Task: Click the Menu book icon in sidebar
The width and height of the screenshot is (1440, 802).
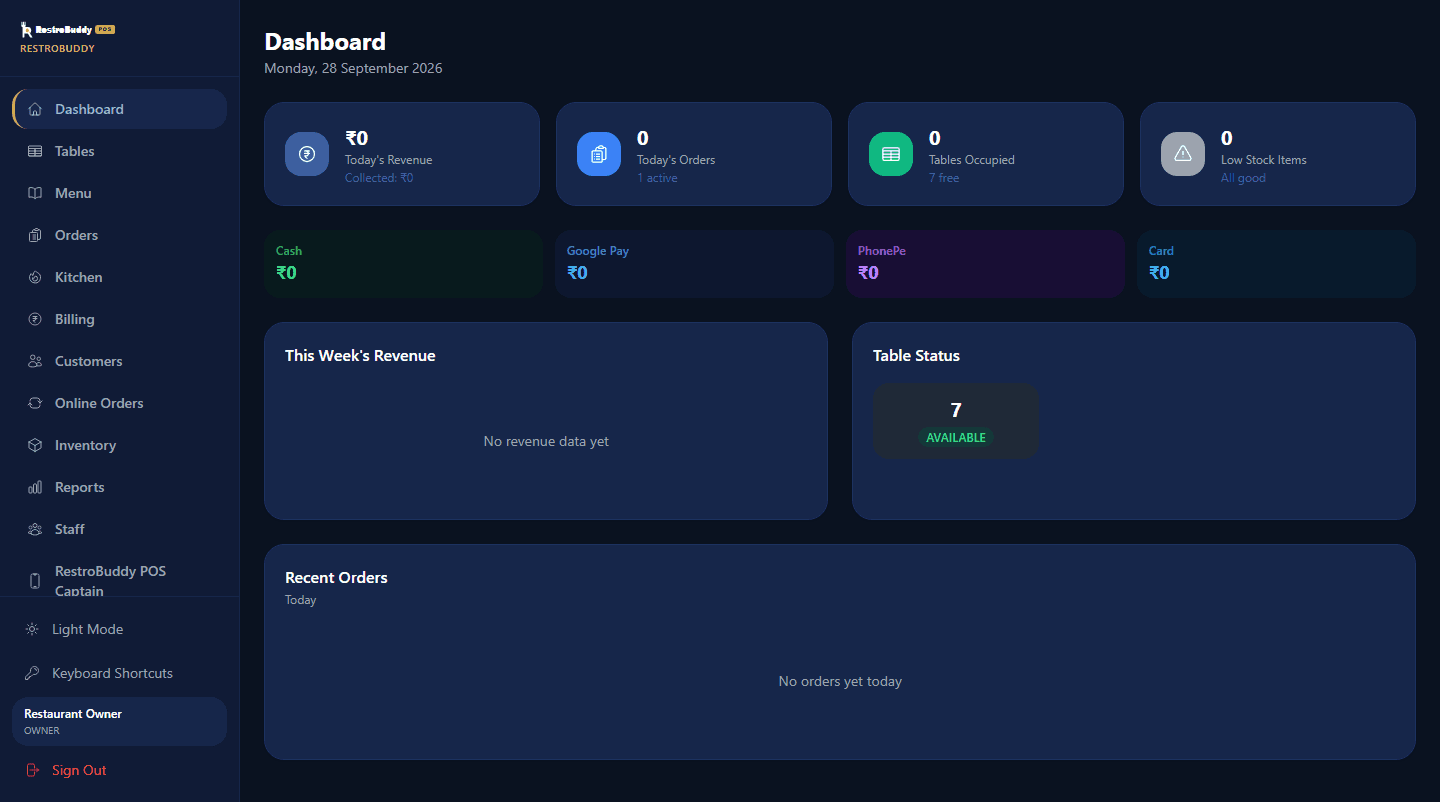Action: 35,193
